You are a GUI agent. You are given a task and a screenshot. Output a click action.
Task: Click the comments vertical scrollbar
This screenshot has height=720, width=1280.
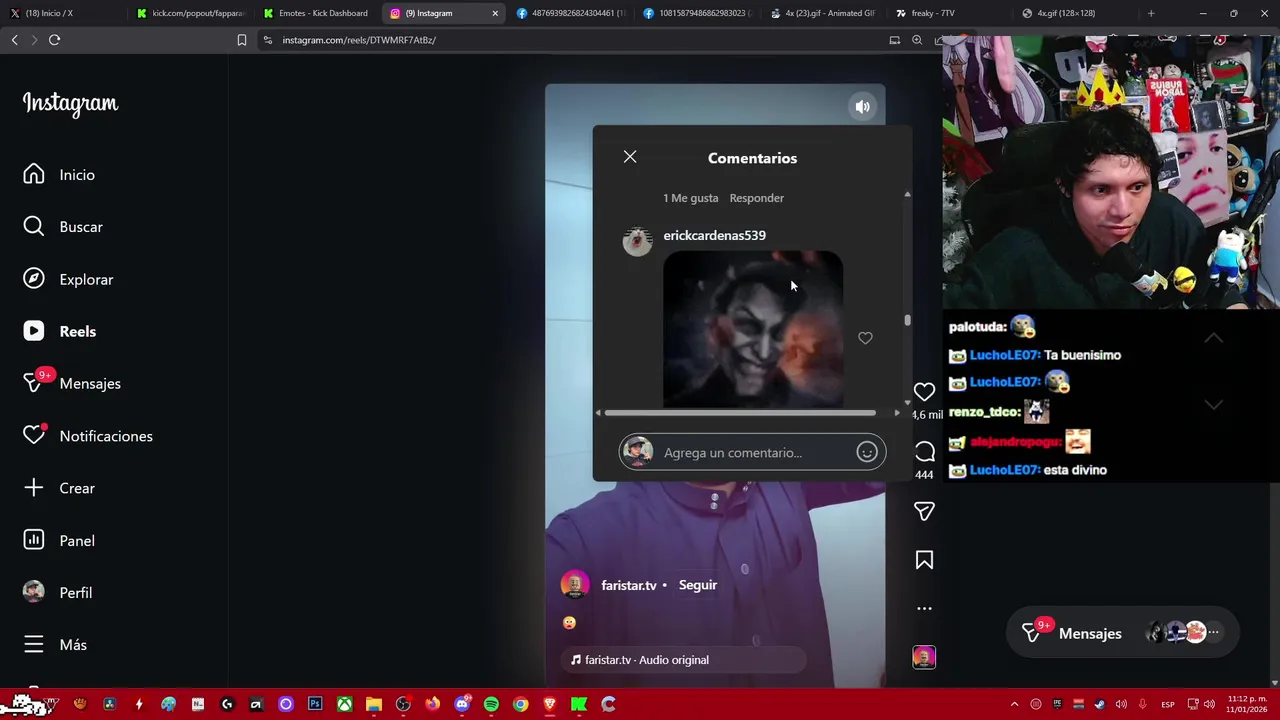[x=907, y=320]
